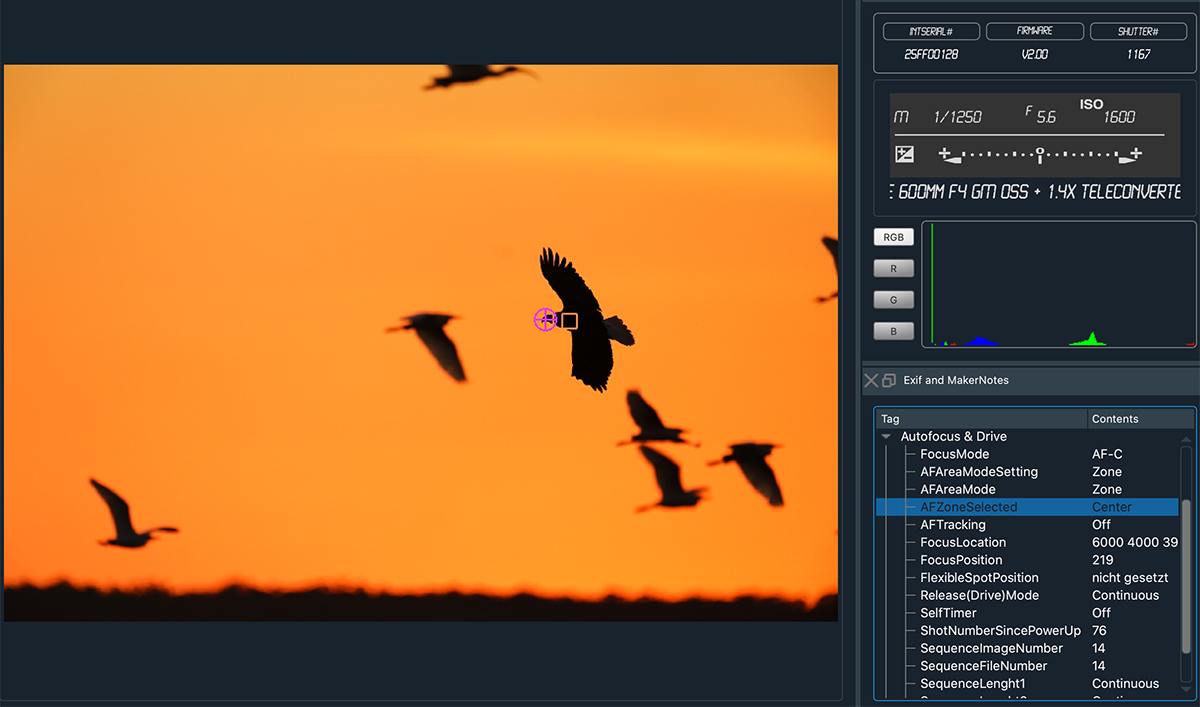Click the exposure compensation scale indicator
The image size is (1200, 707).
[1040, 155]
